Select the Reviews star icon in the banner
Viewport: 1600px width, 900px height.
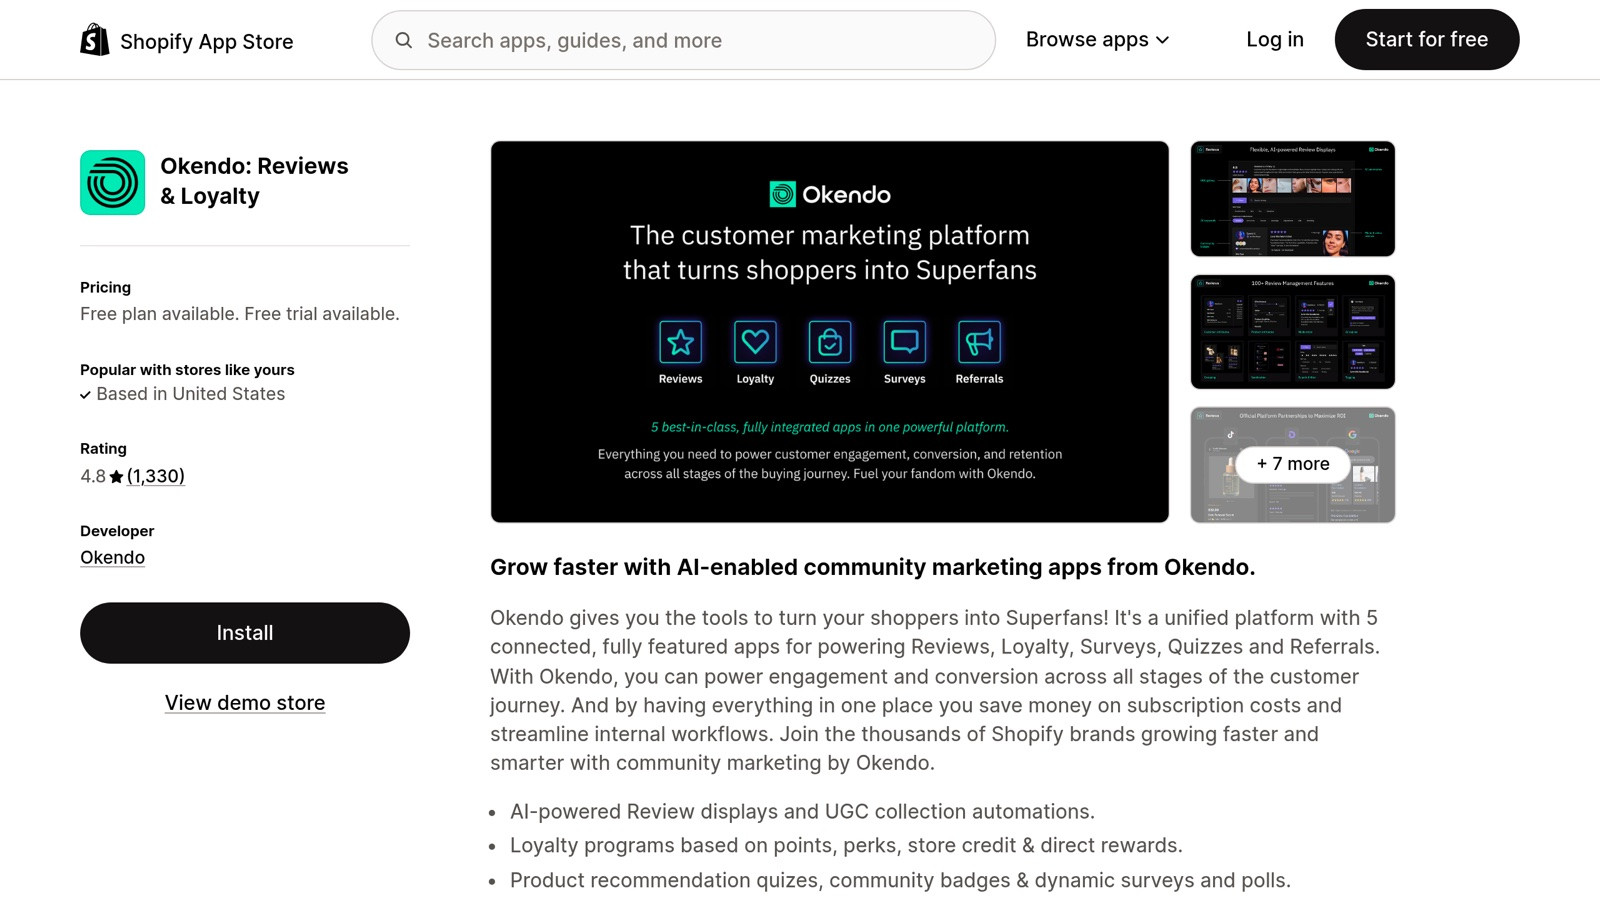click(x=680, y=344)
